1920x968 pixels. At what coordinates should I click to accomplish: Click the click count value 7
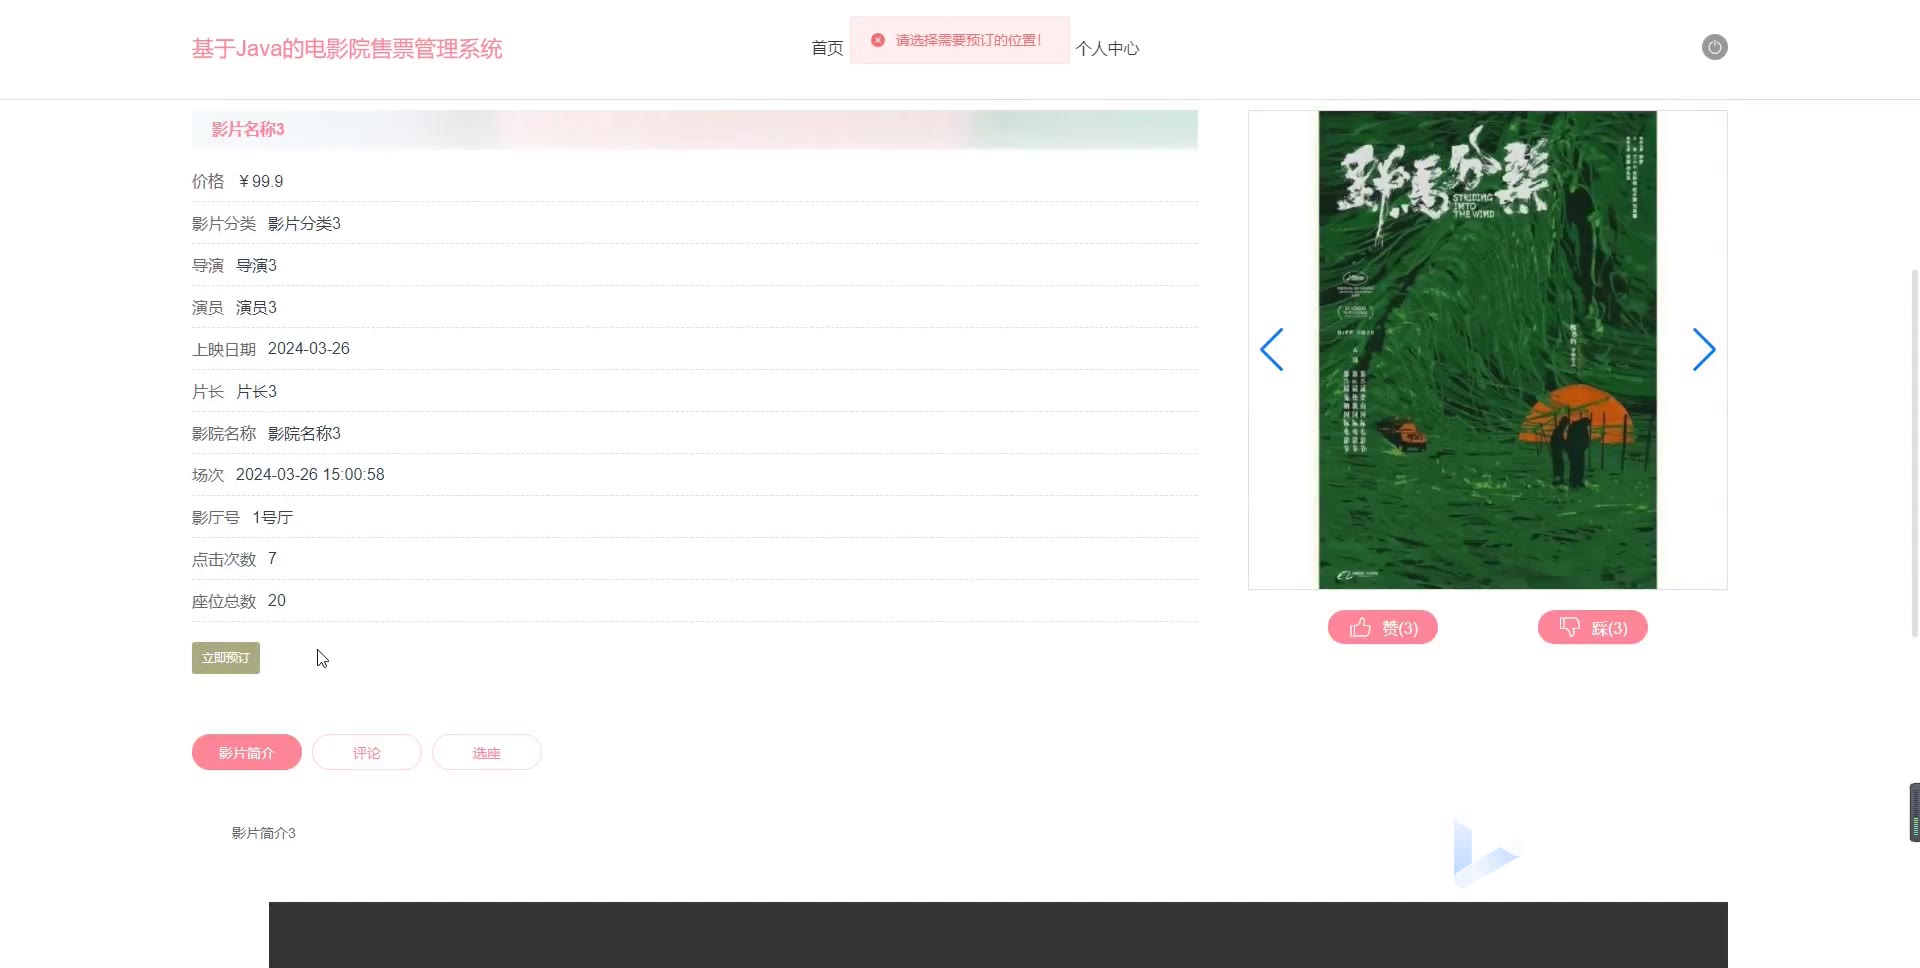point(272,558)
